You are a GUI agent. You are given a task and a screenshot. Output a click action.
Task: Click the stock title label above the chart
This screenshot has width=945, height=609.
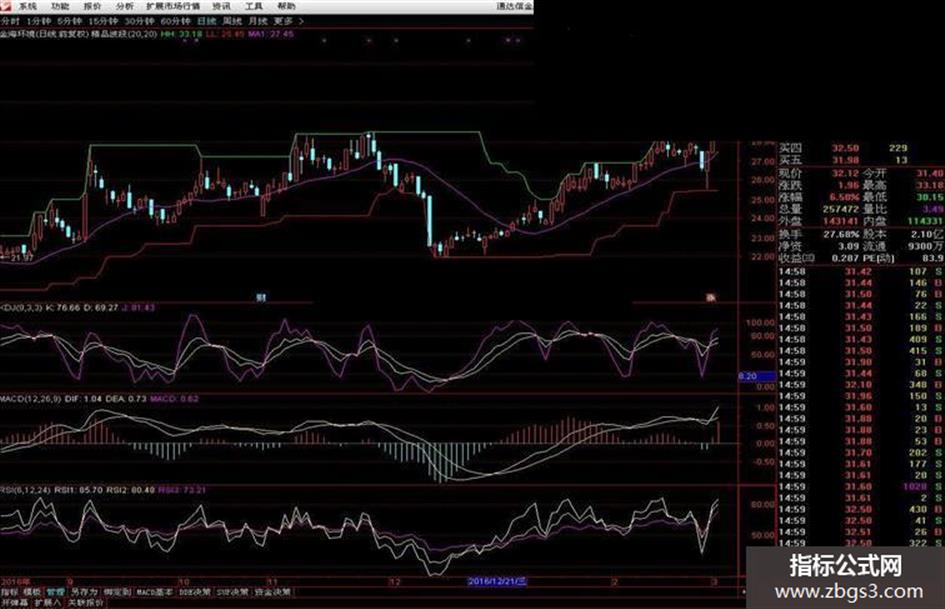[78, 34]
